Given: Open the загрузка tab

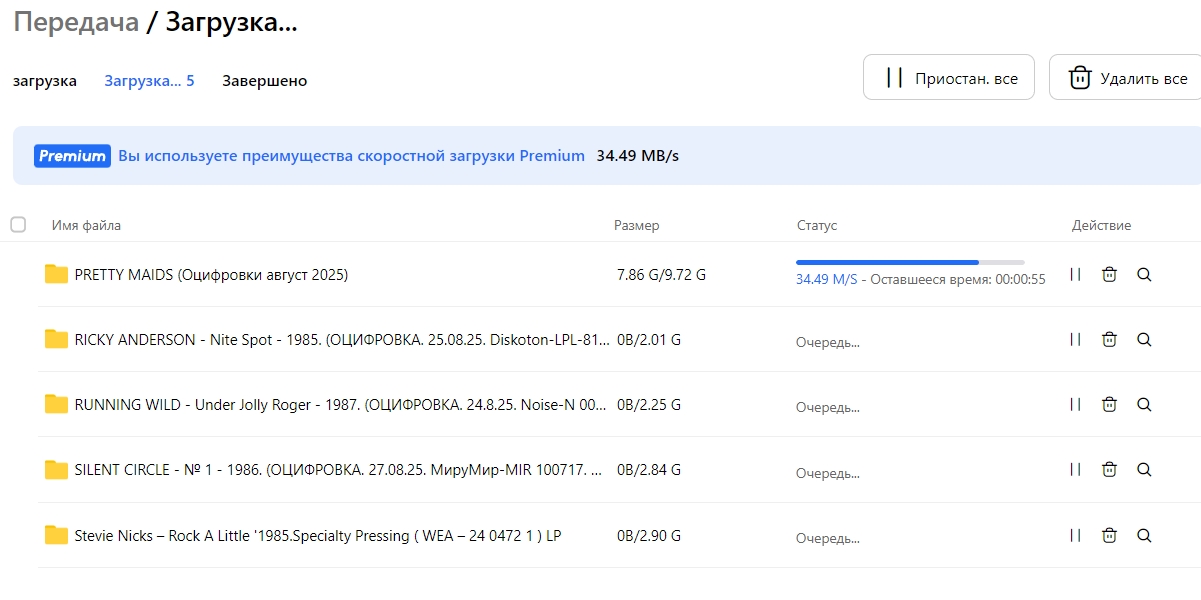Looking at the screenshot, I should 45,81.
